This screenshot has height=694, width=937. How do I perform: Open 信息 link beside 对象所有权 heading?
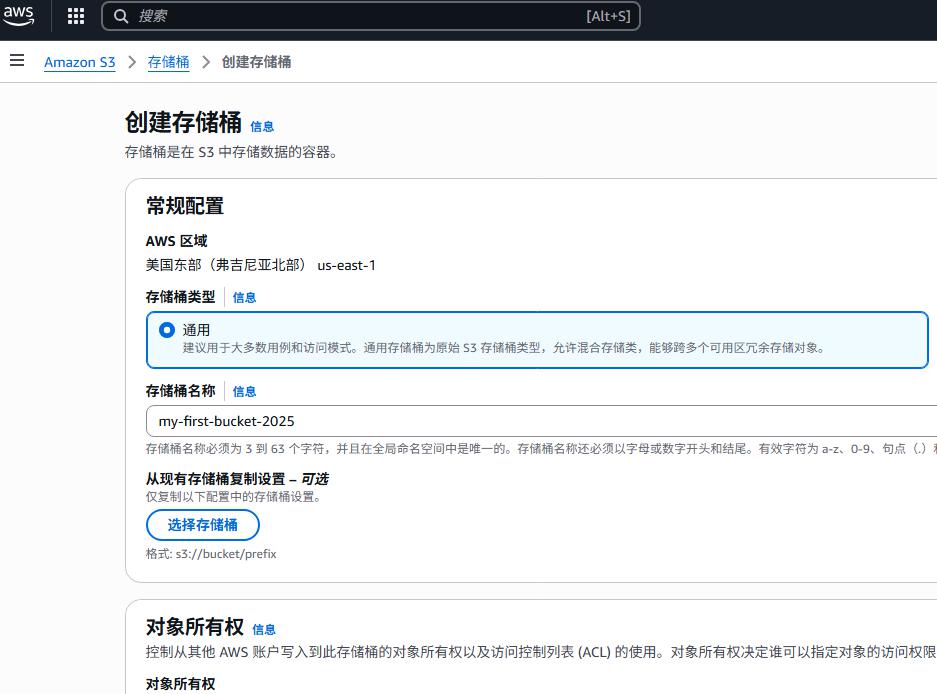(x=264, y=629)
